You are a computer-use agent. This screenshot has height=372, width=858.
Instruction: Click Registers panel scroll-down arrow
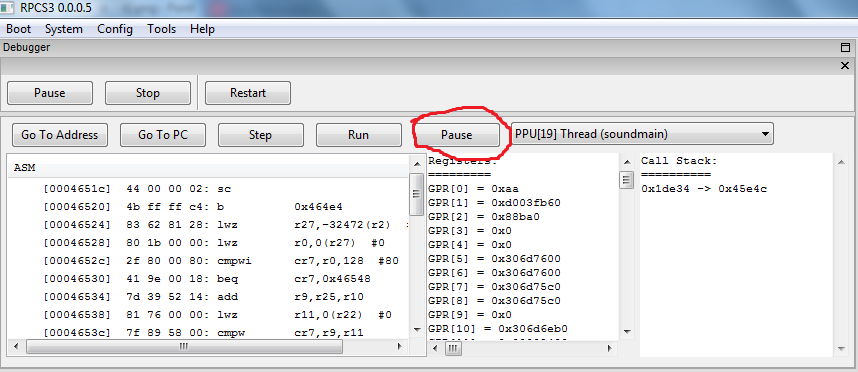[627, 332]
